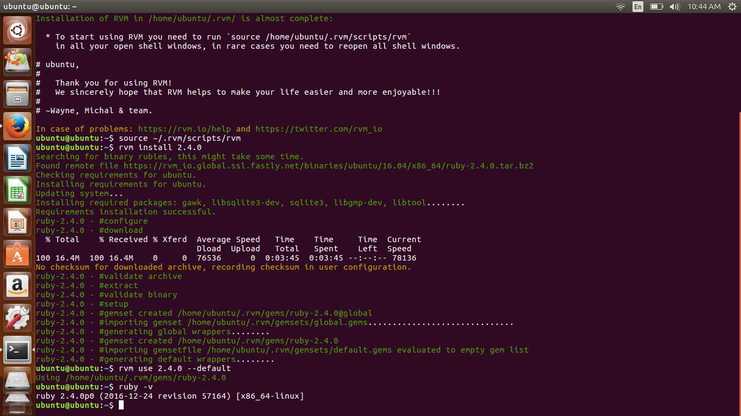The image size is (741, 416).
Task: Open the En keyboard layout indicator
Action: pos(638,7)
